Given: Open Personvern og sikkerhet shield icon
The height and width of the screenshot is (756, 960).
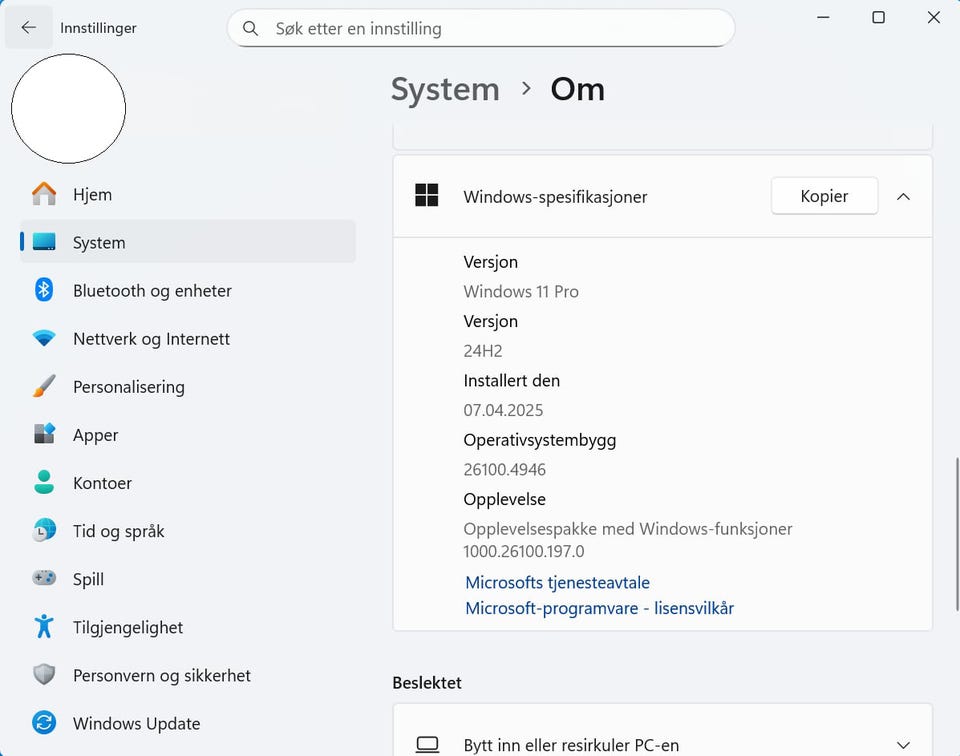Looking at the screenshot, I should [44, 674].
